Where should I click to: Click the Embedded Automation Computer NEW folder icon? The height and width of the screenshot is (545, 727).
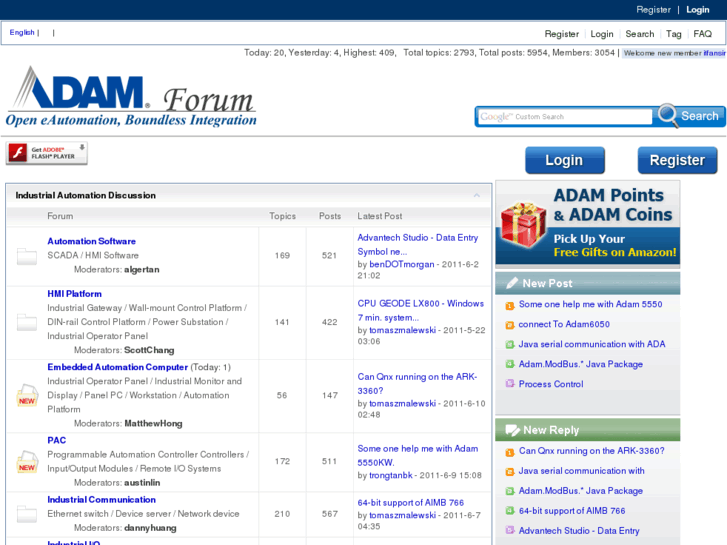tap(27, 395)
